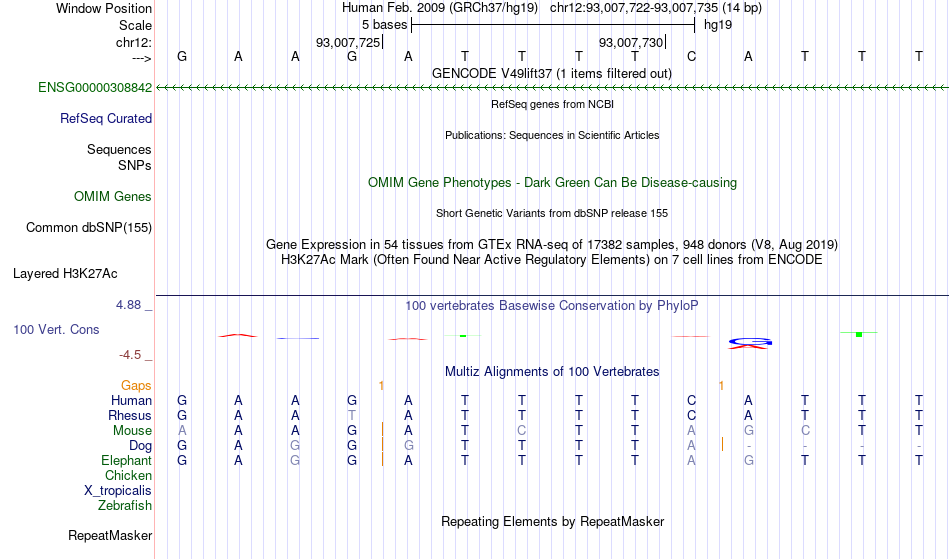Select the Rhesus species label
The image size is (950, 559).
130,416
